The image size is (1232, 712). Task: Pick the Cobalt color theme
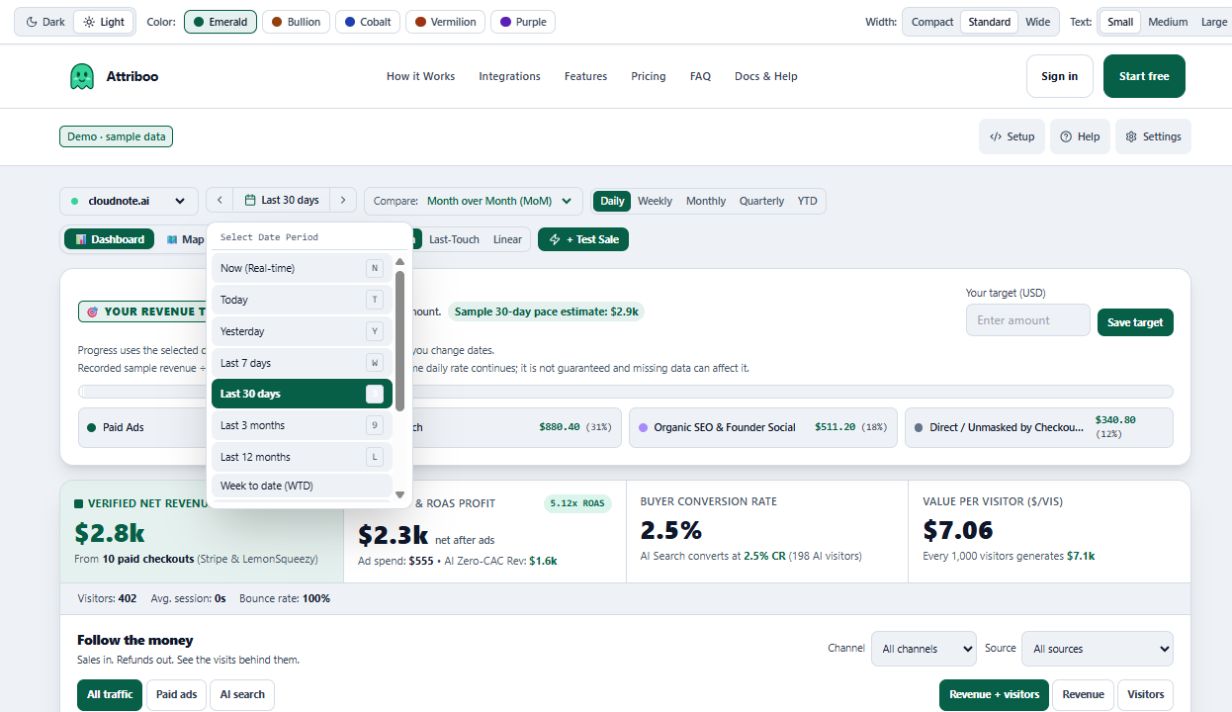click(368, 22)
